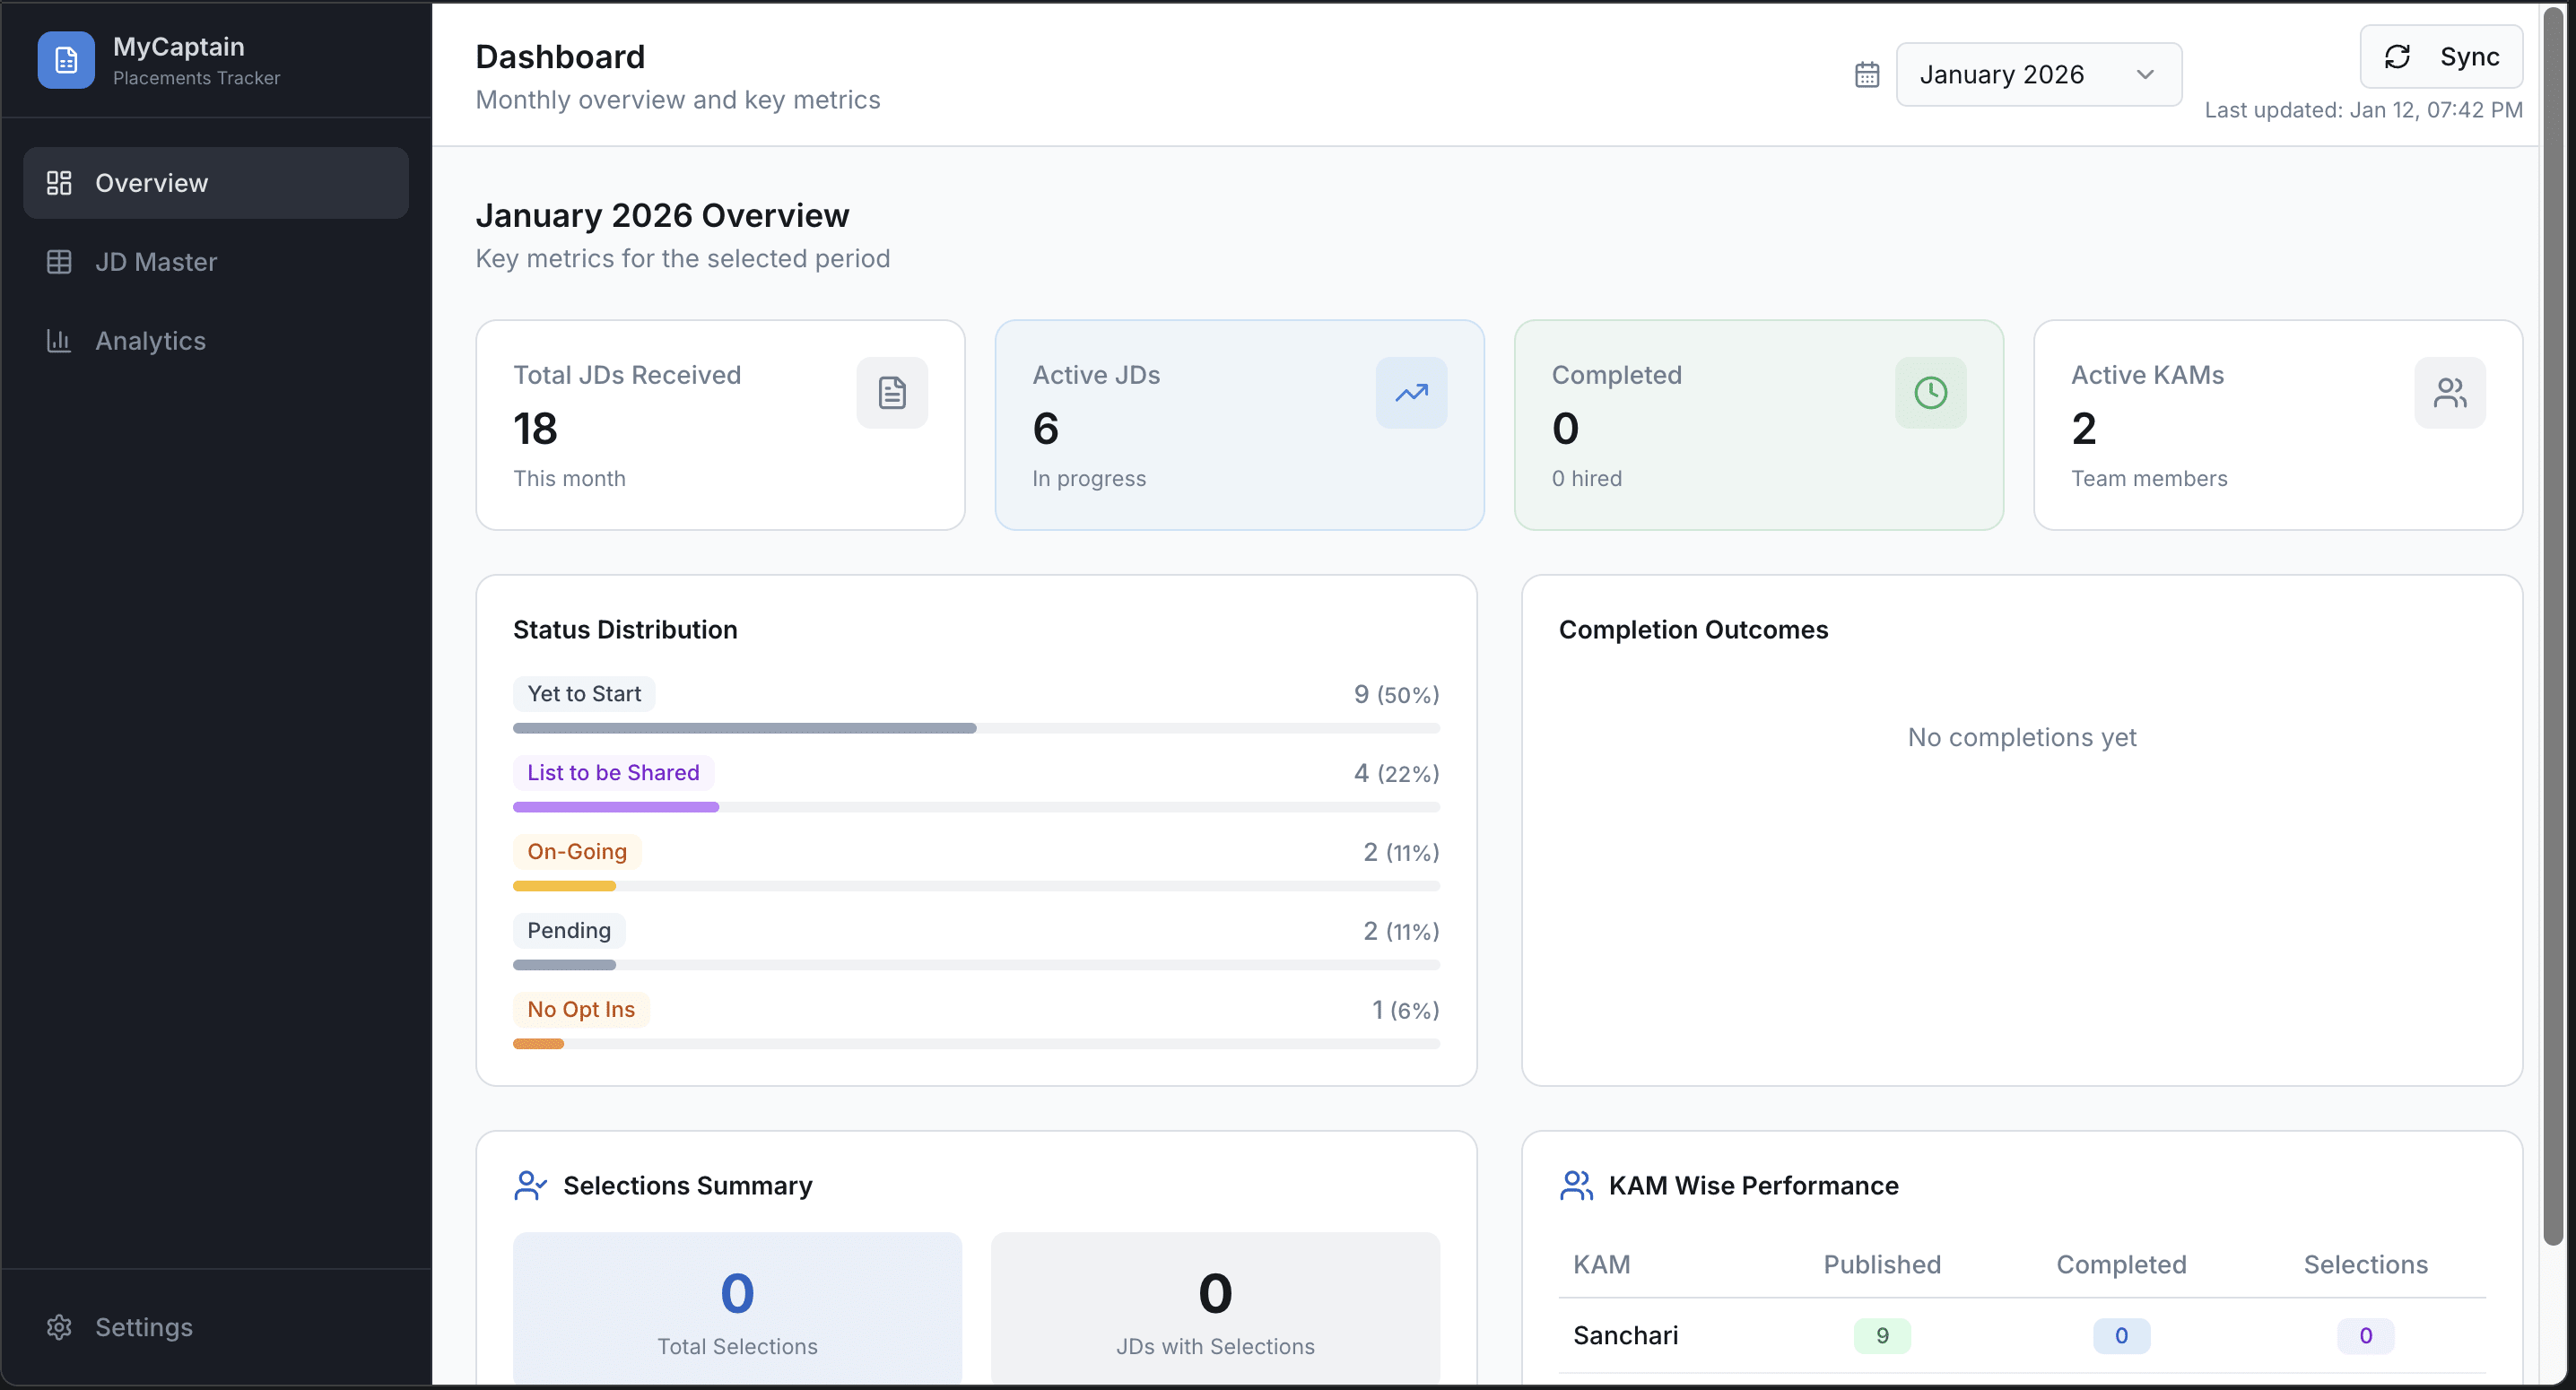Screen dimensions: 2576x1390
Task: Click the MyCaptain logo icon
Action: coord(66,60)
